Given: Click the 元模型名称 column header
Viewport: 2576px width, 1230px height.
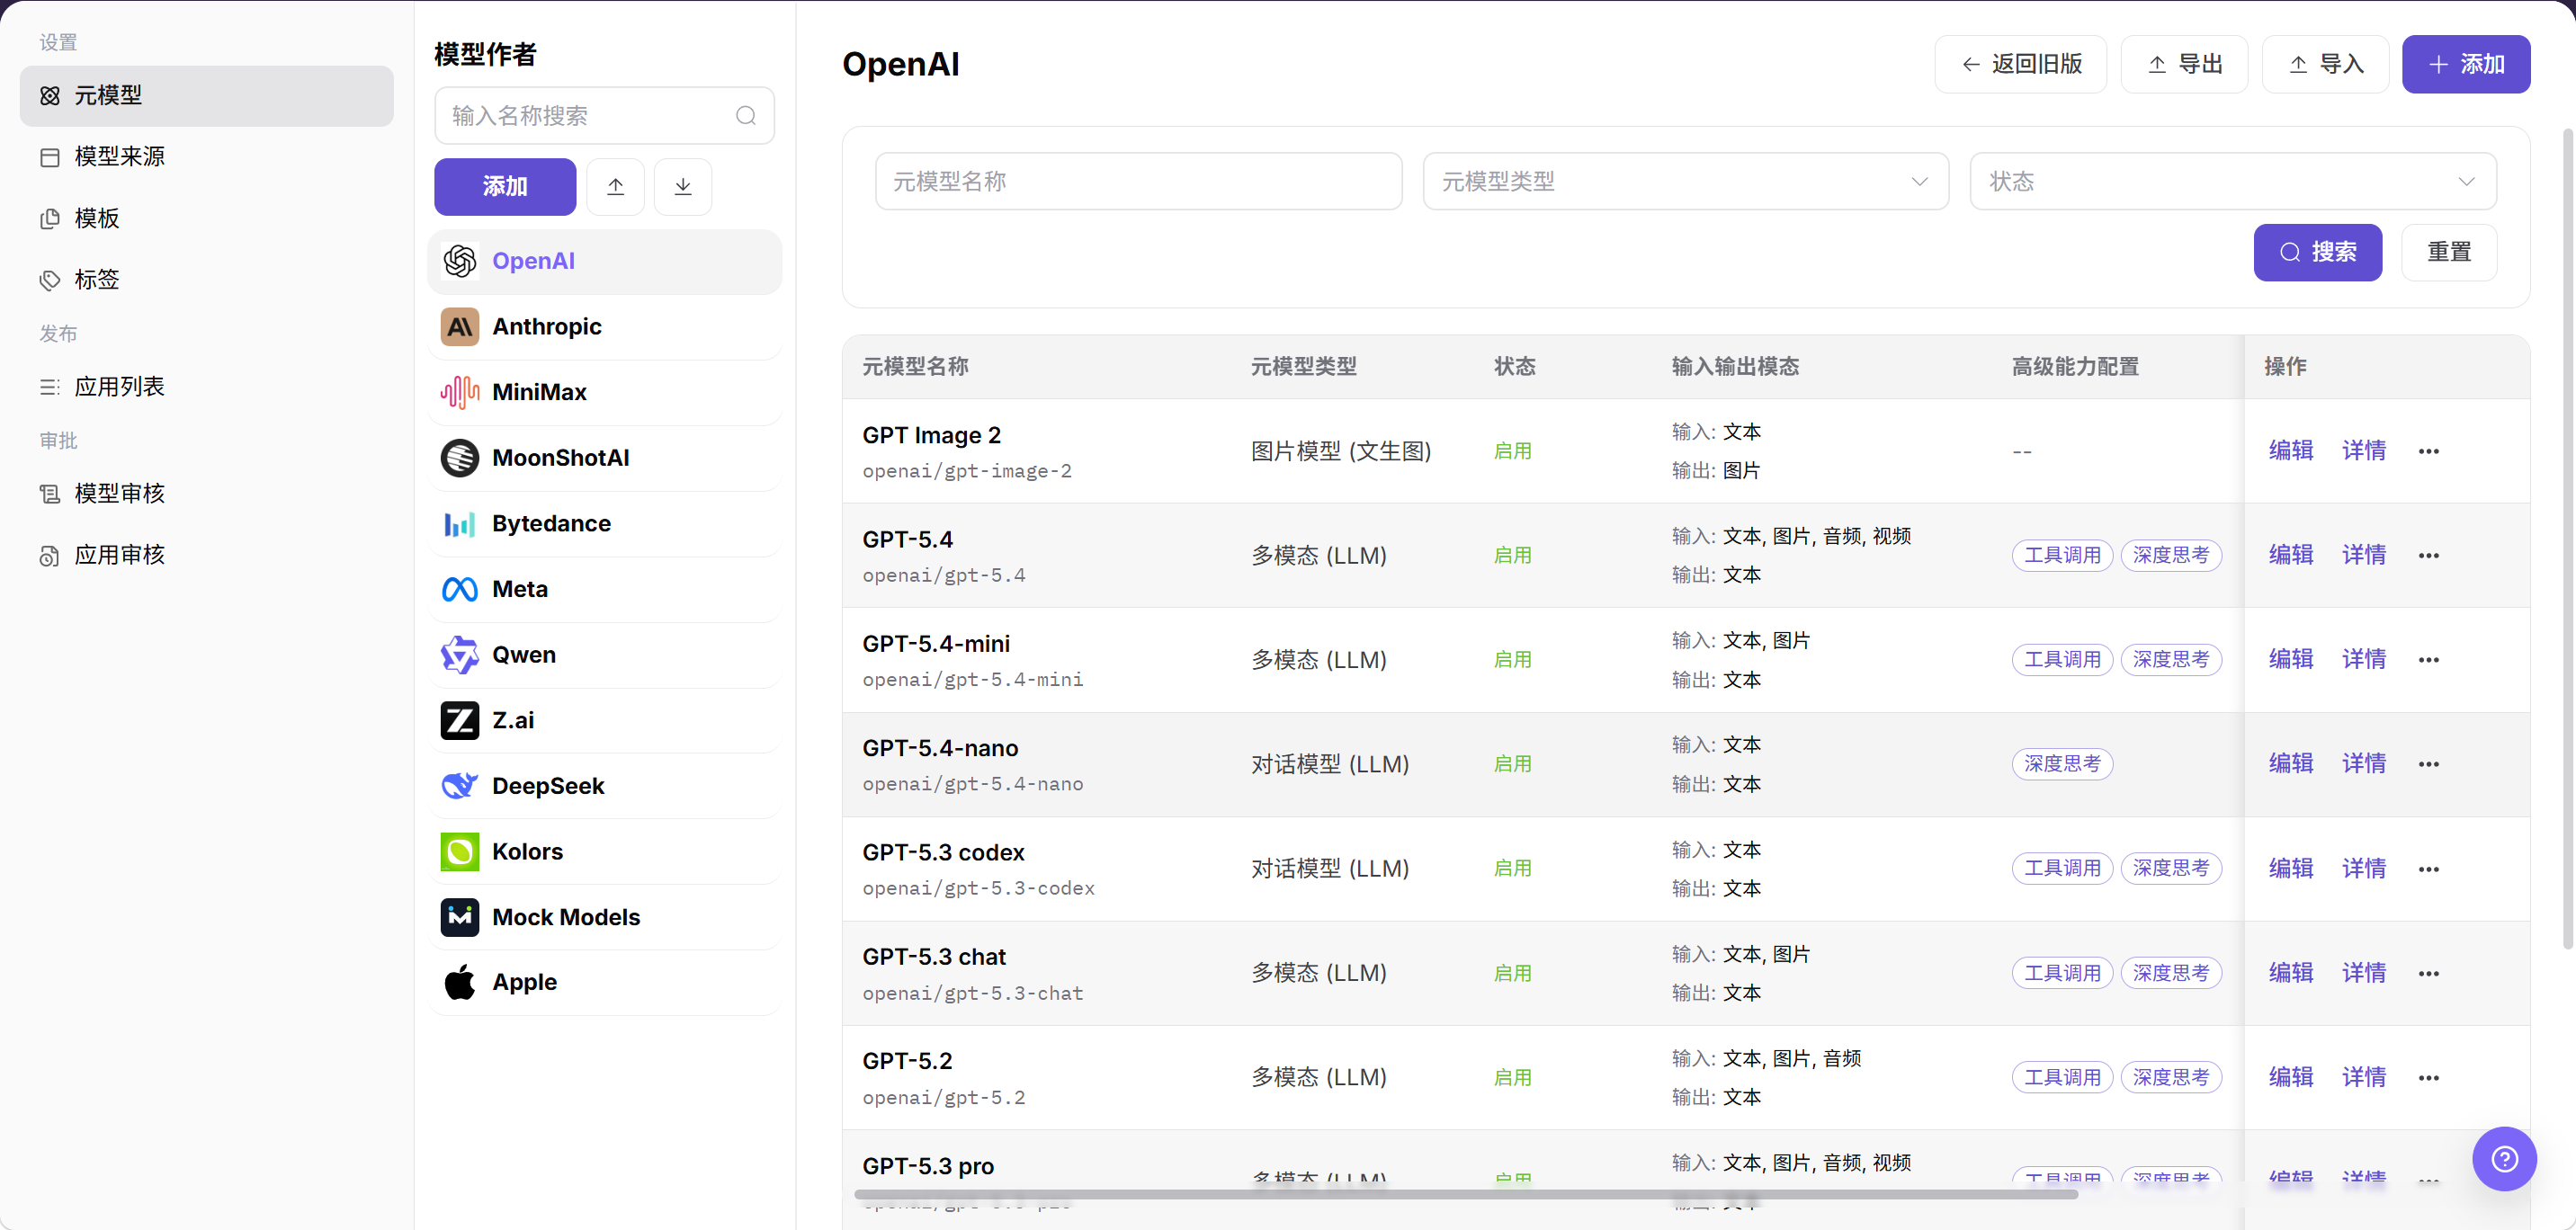Looking at the screenshot, I should click(x=915, y=367).
